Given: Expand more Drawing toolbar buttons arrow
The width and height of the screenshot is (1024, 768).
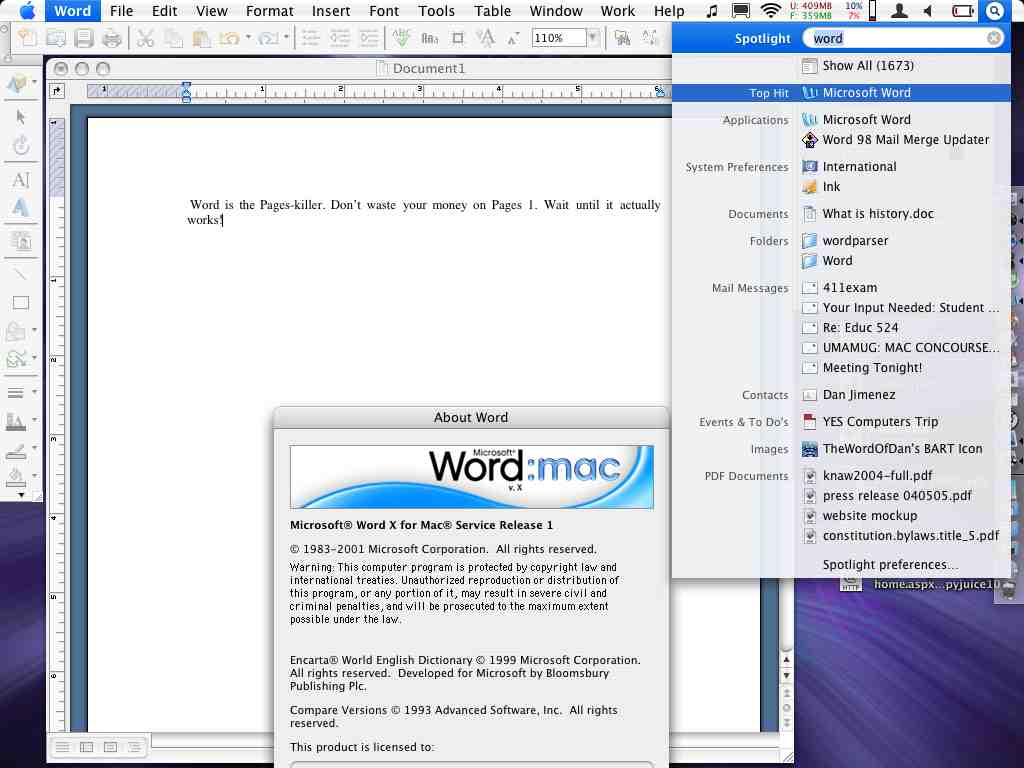Looking at the screenshot, I should (x=21, y=496).
